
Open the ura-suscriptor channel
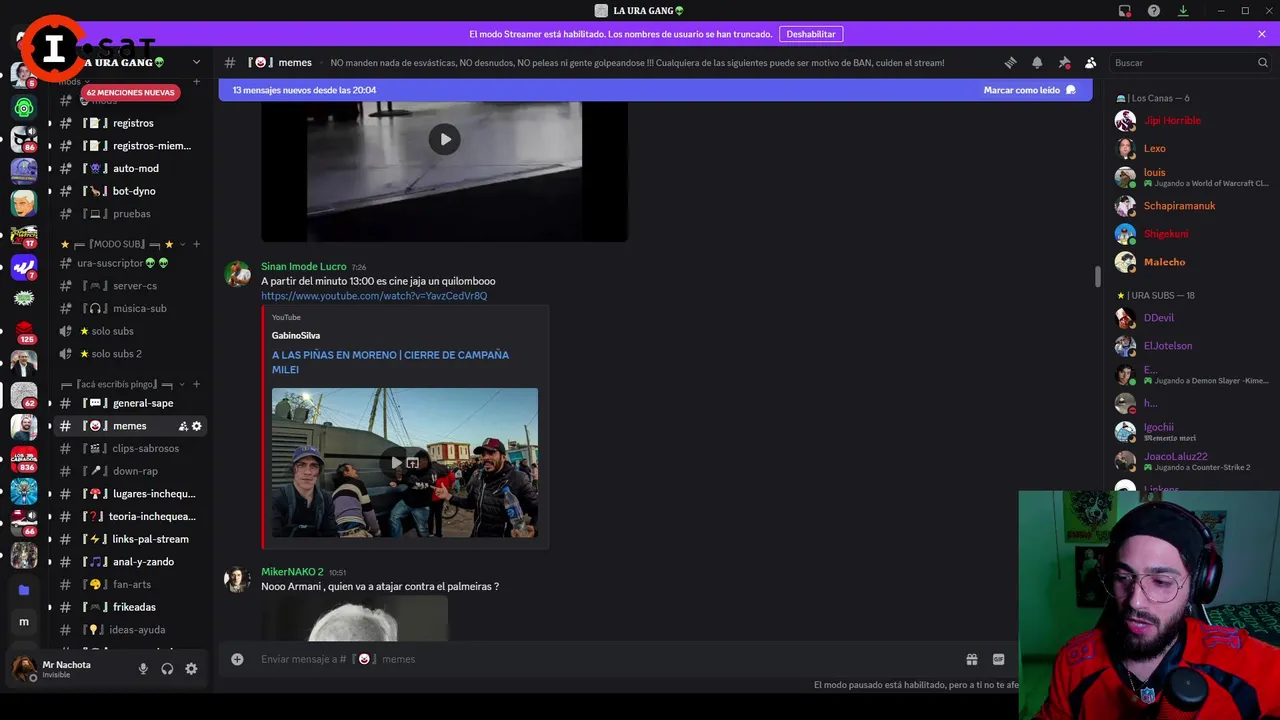coord(130,263)
